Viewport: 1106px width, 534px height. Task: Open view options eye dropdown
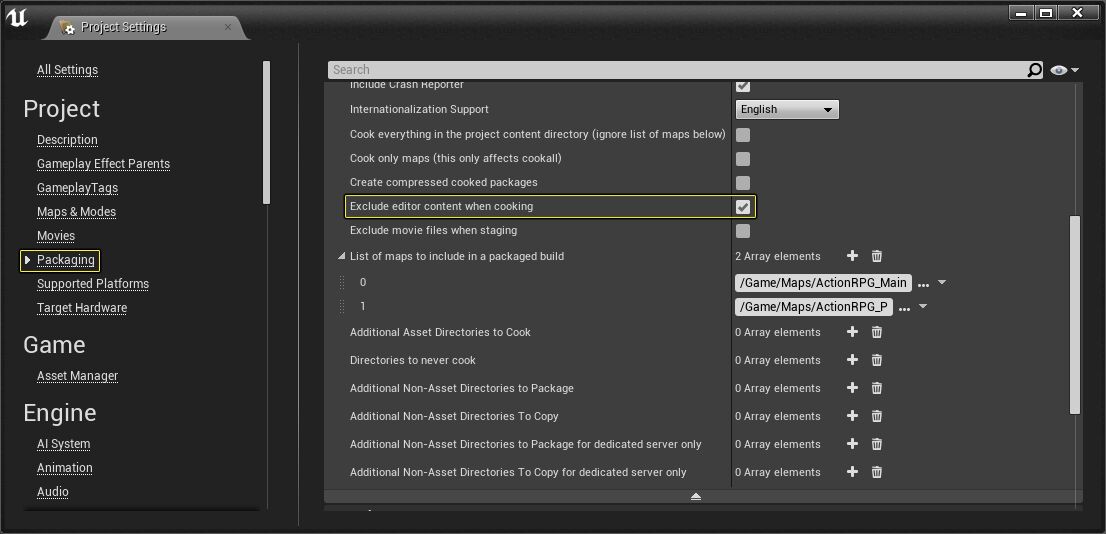[x=1064, y=70]
